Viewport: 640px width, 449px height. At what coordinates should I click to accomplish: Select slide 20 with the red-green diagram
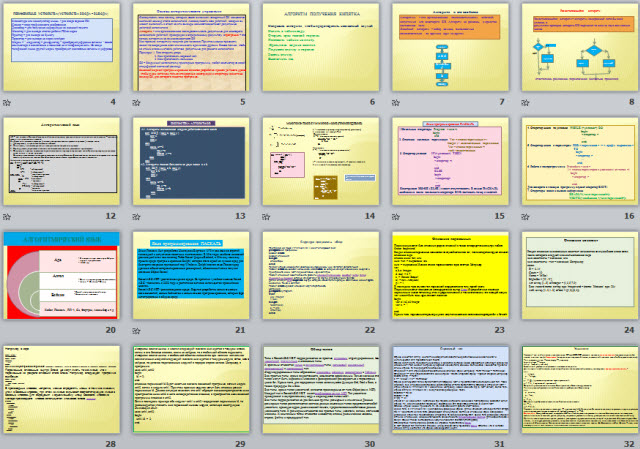tap(61, 274)
